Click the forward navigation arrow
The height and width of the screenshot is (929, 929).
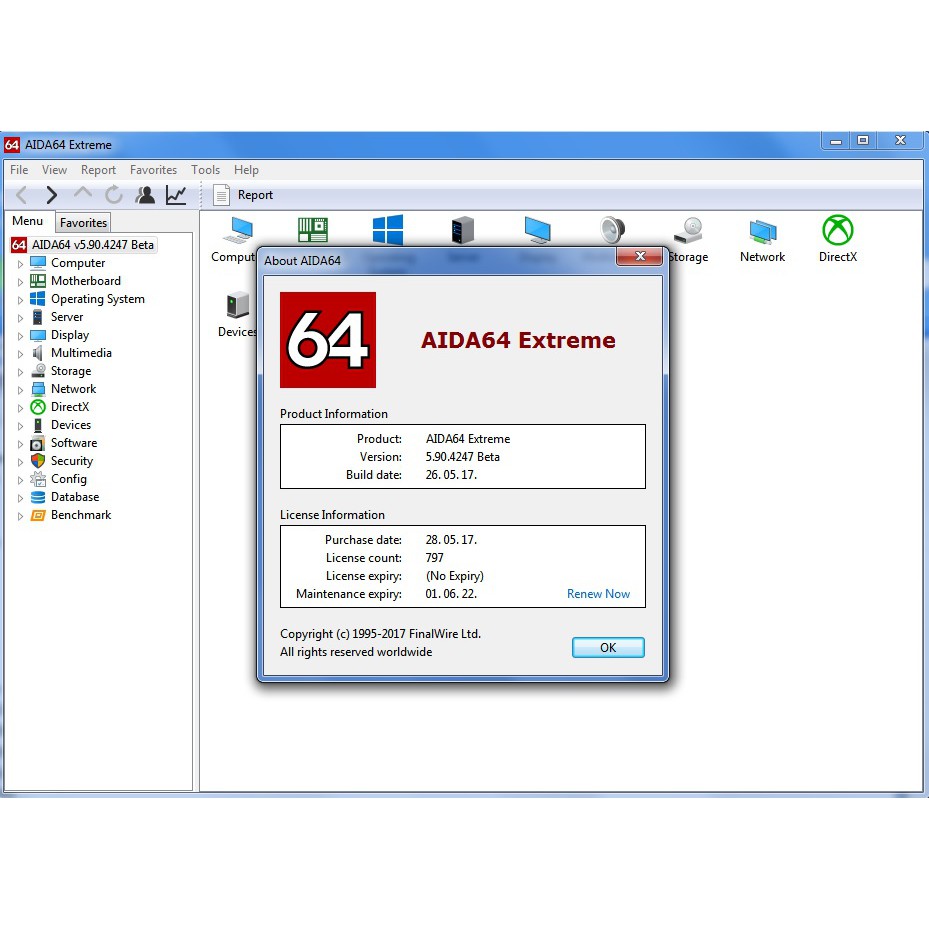pos(52,194)
